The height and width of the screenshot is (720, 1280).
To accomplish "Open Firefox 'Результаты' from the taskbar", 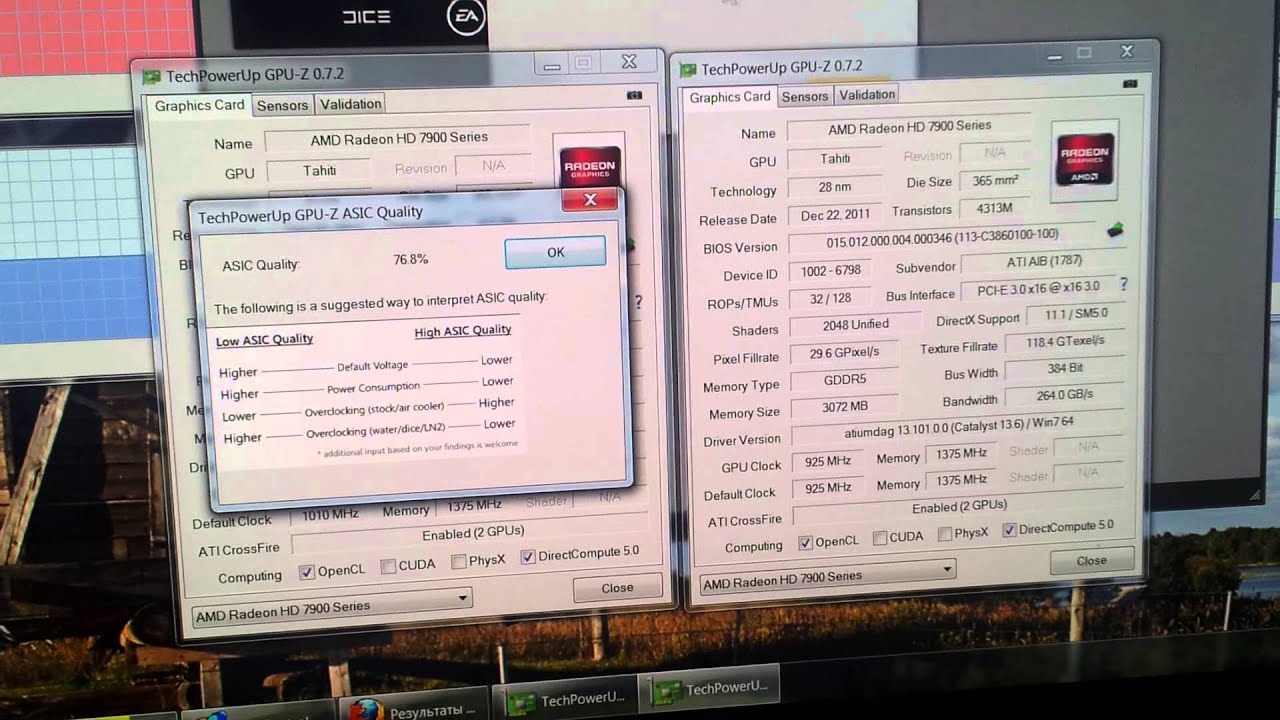I will [x=416, y=709].
